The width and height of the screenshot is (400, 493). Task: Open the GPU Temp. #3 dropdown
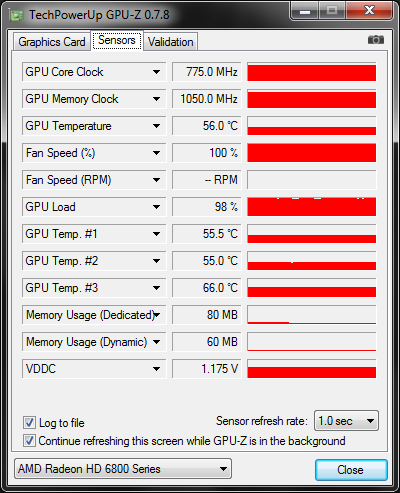(156, 288)
